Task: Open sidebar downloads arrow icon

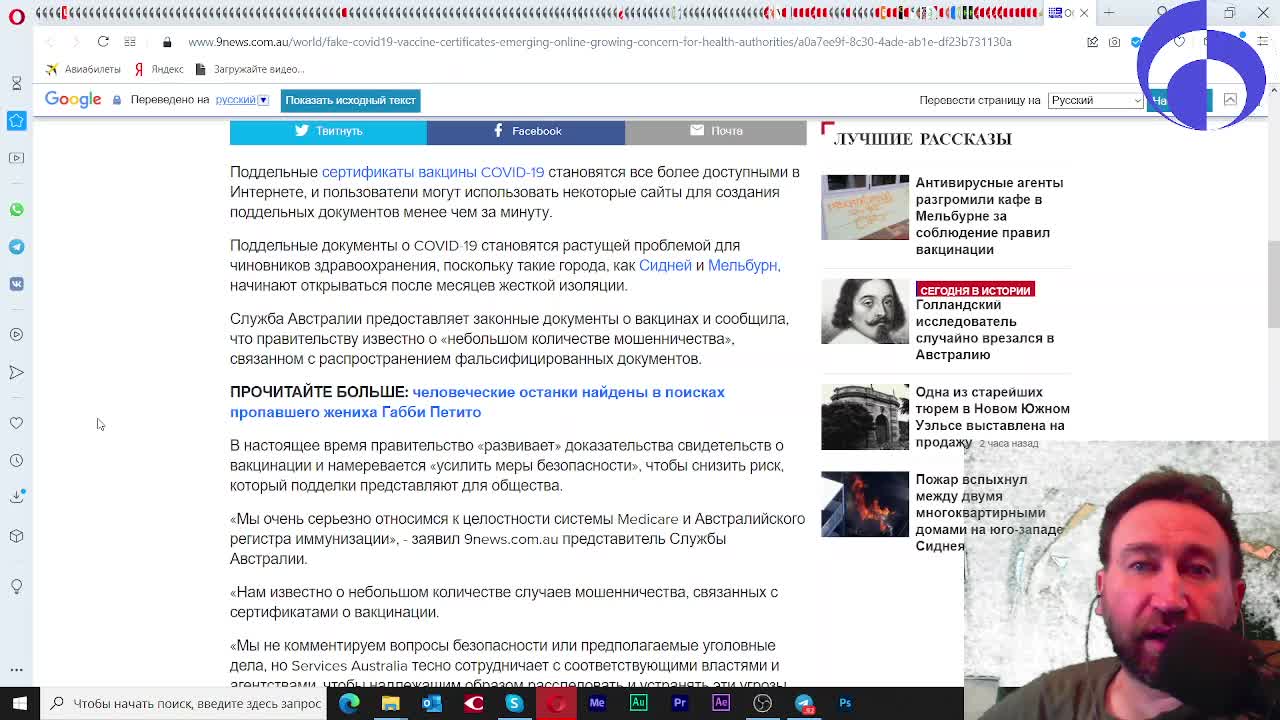Action: [x=16, y=497]
